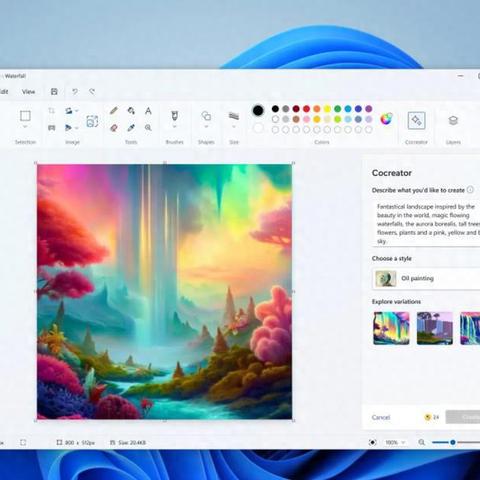Expand the Size dropdown arrow
This screenshot has height=480, width=480.
(x=234, y=127)
